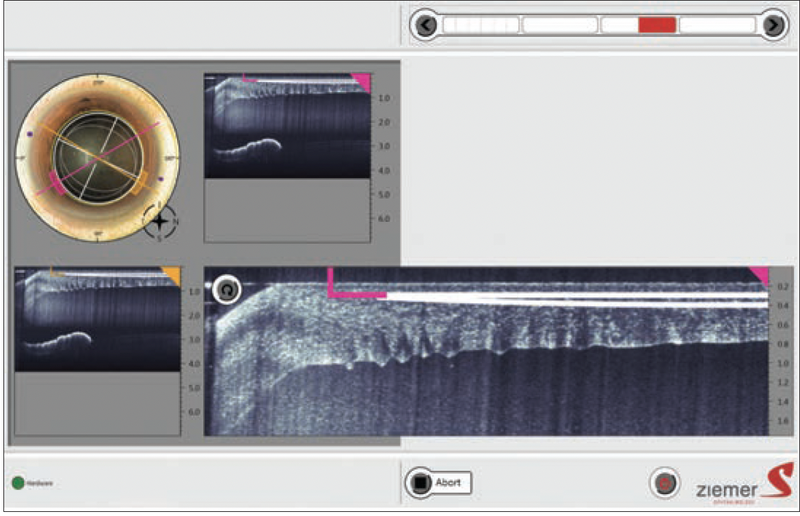This screenshot has height=516, width=800.
Task: Click the round red button beside Ziemer logo
Action: [x=664, y=482]
